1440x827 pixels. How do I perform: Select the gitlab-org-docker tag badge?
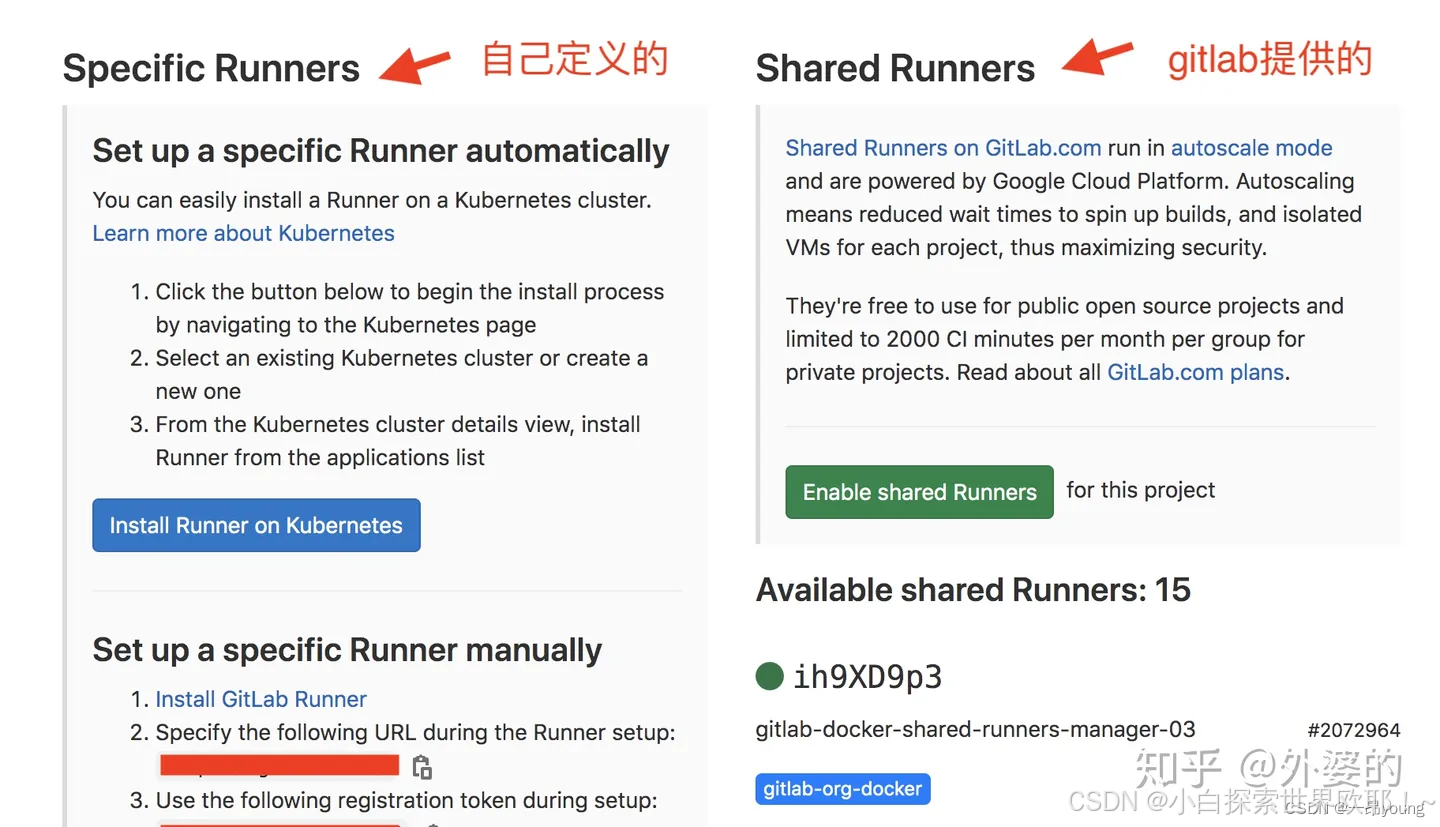pos(843,789)
